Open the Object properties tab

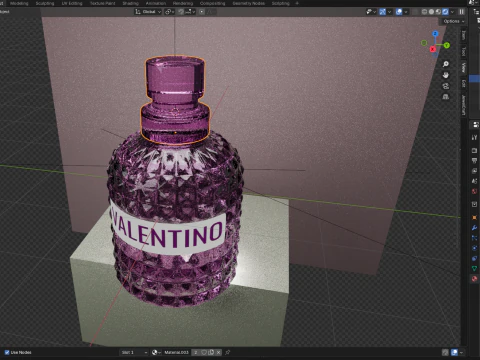474,217
